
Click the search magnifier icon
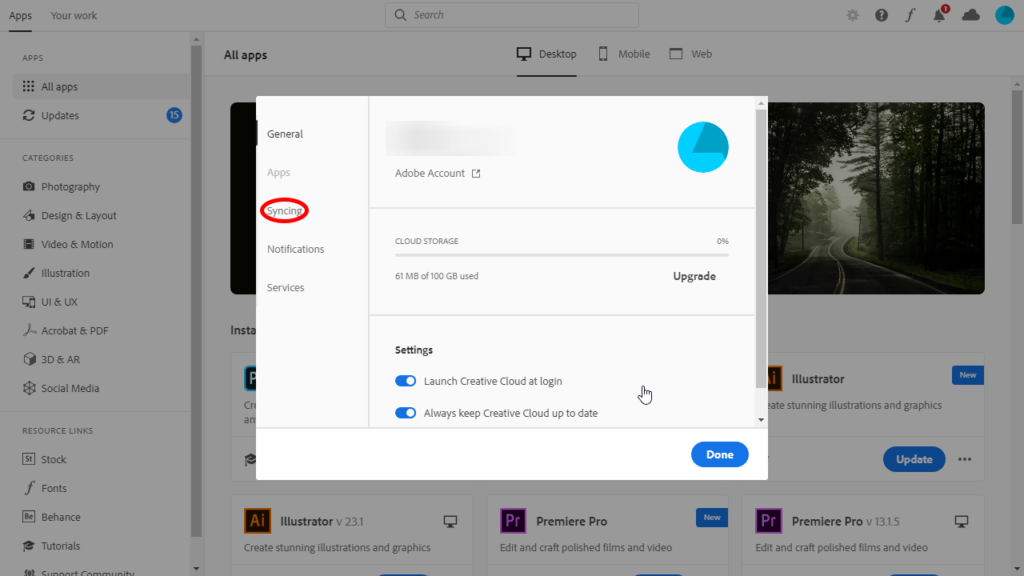400,15
